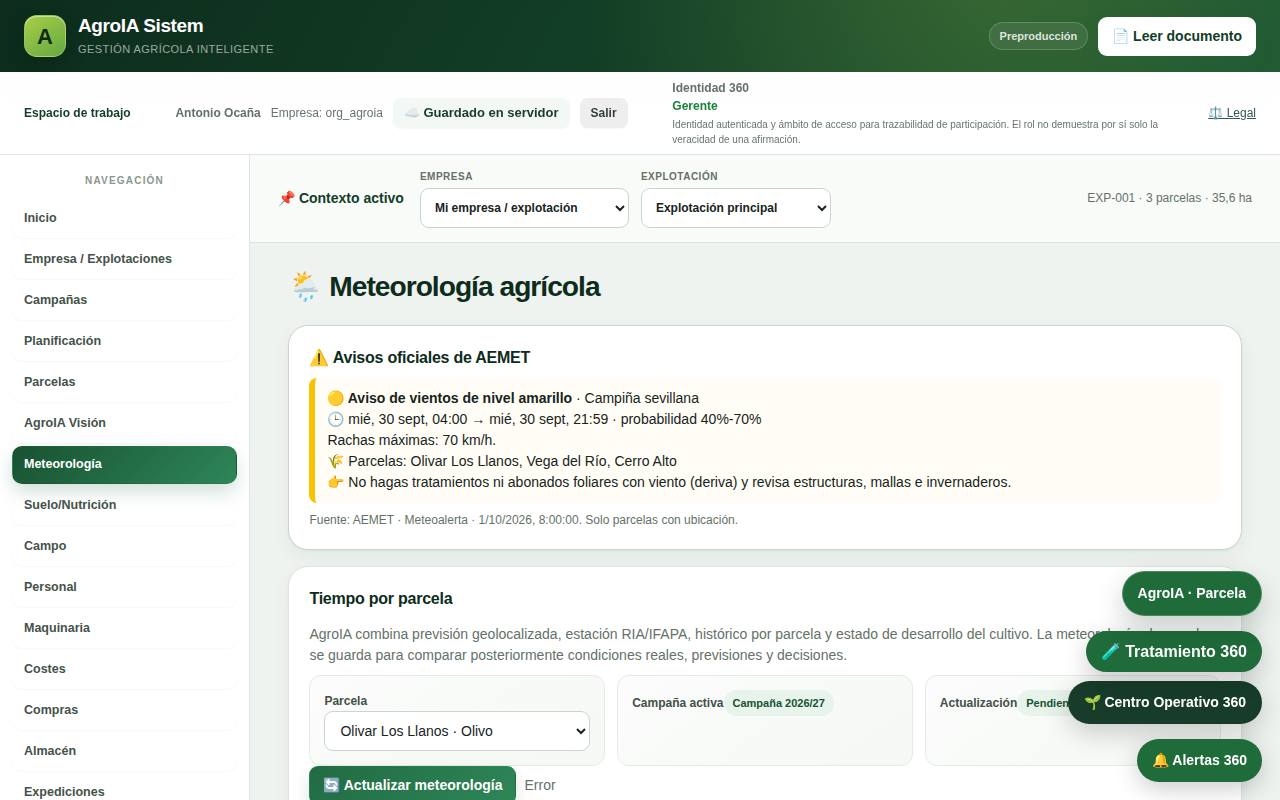1280x800 pixels.
Task: Expand the Empresa dropdown
Action: [524, 208]
